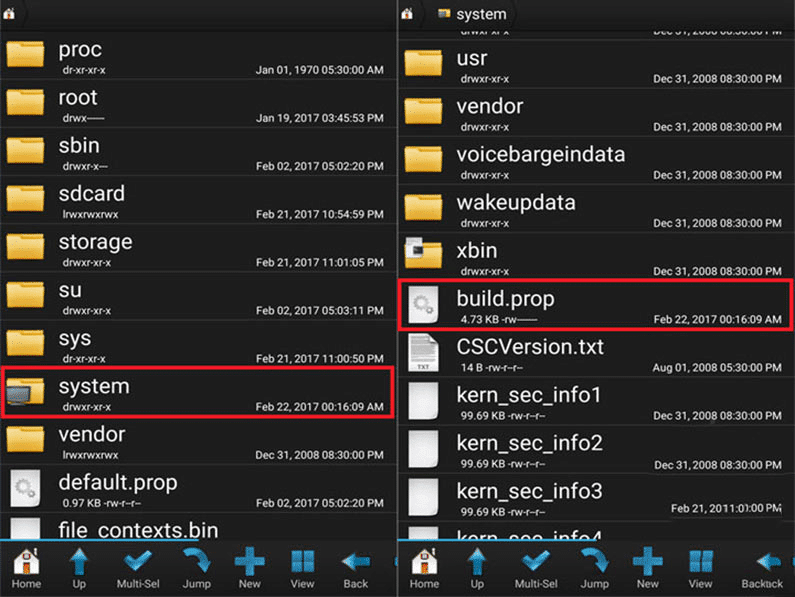Tap root home icon in right pane path bar
Viewport: 795px width, 597px height.
coord(407,14)
